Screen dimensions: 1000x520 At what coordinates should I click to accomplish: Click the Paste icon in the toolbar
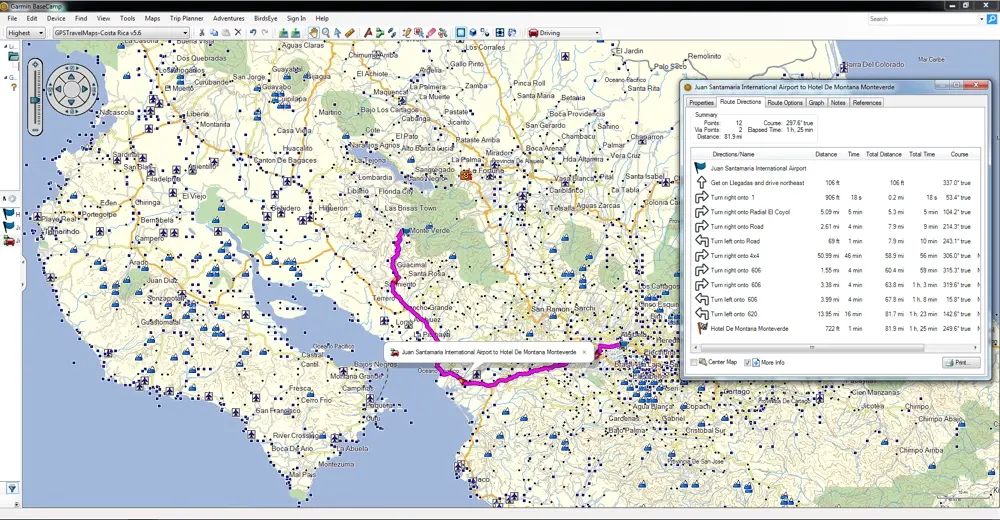pyautogui.click(x=226, y=33)
